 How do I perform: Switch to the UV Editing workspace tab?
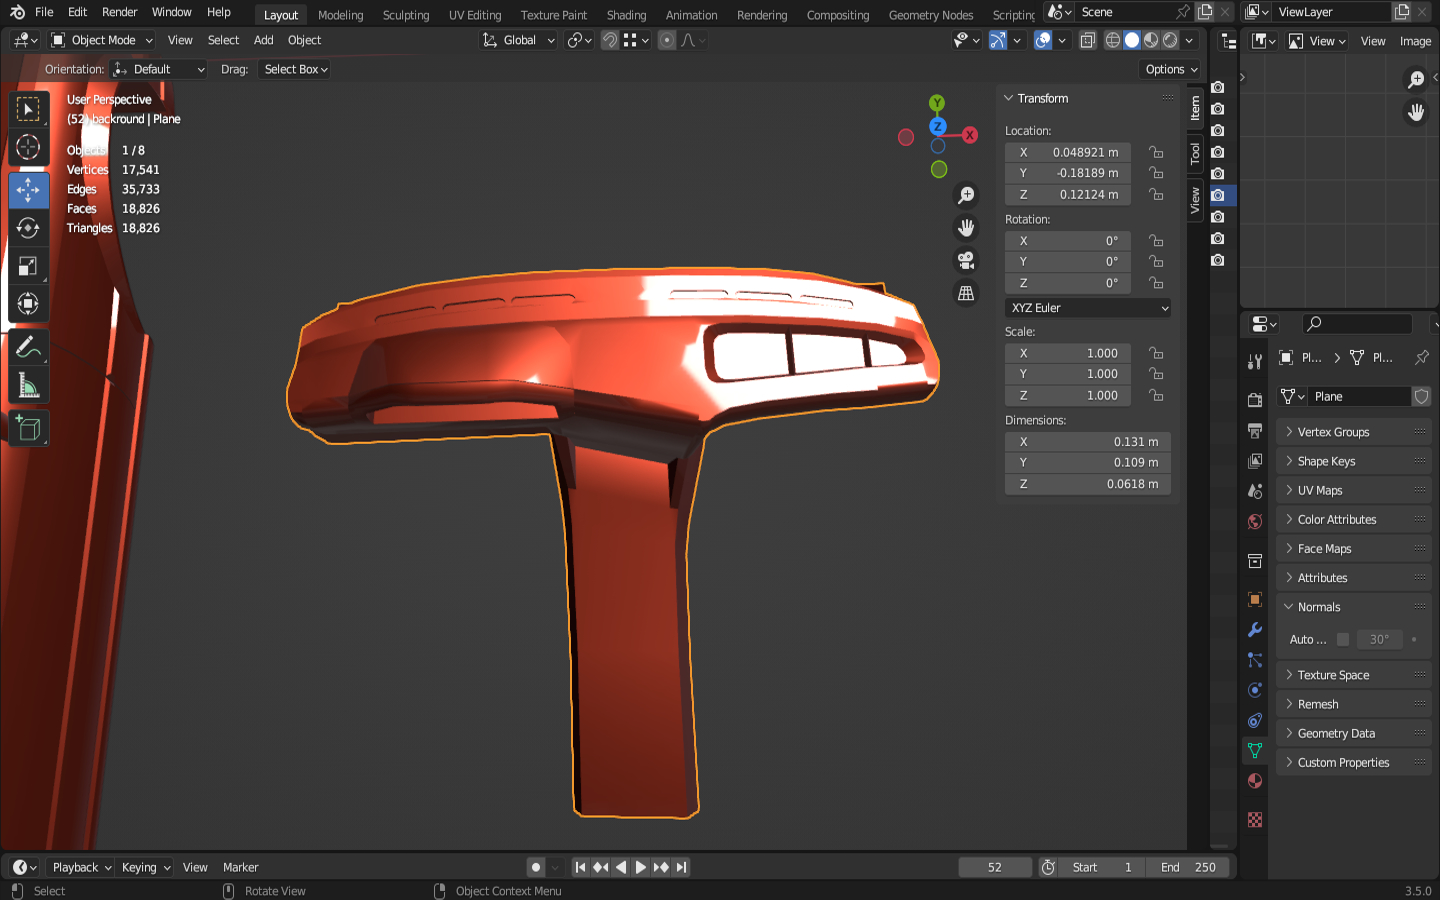(475, 15)
